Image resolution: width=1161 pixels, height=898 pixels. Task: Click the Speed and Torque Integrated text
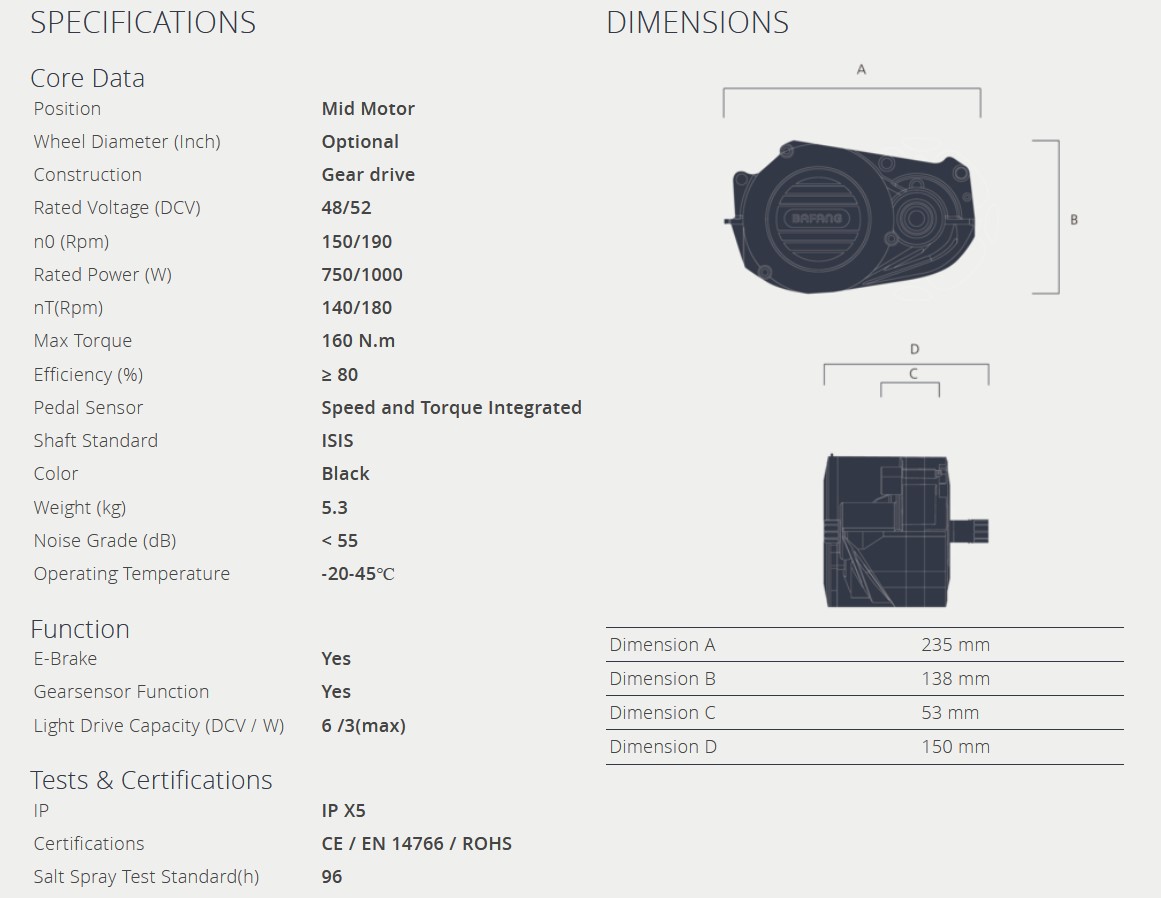451,408
